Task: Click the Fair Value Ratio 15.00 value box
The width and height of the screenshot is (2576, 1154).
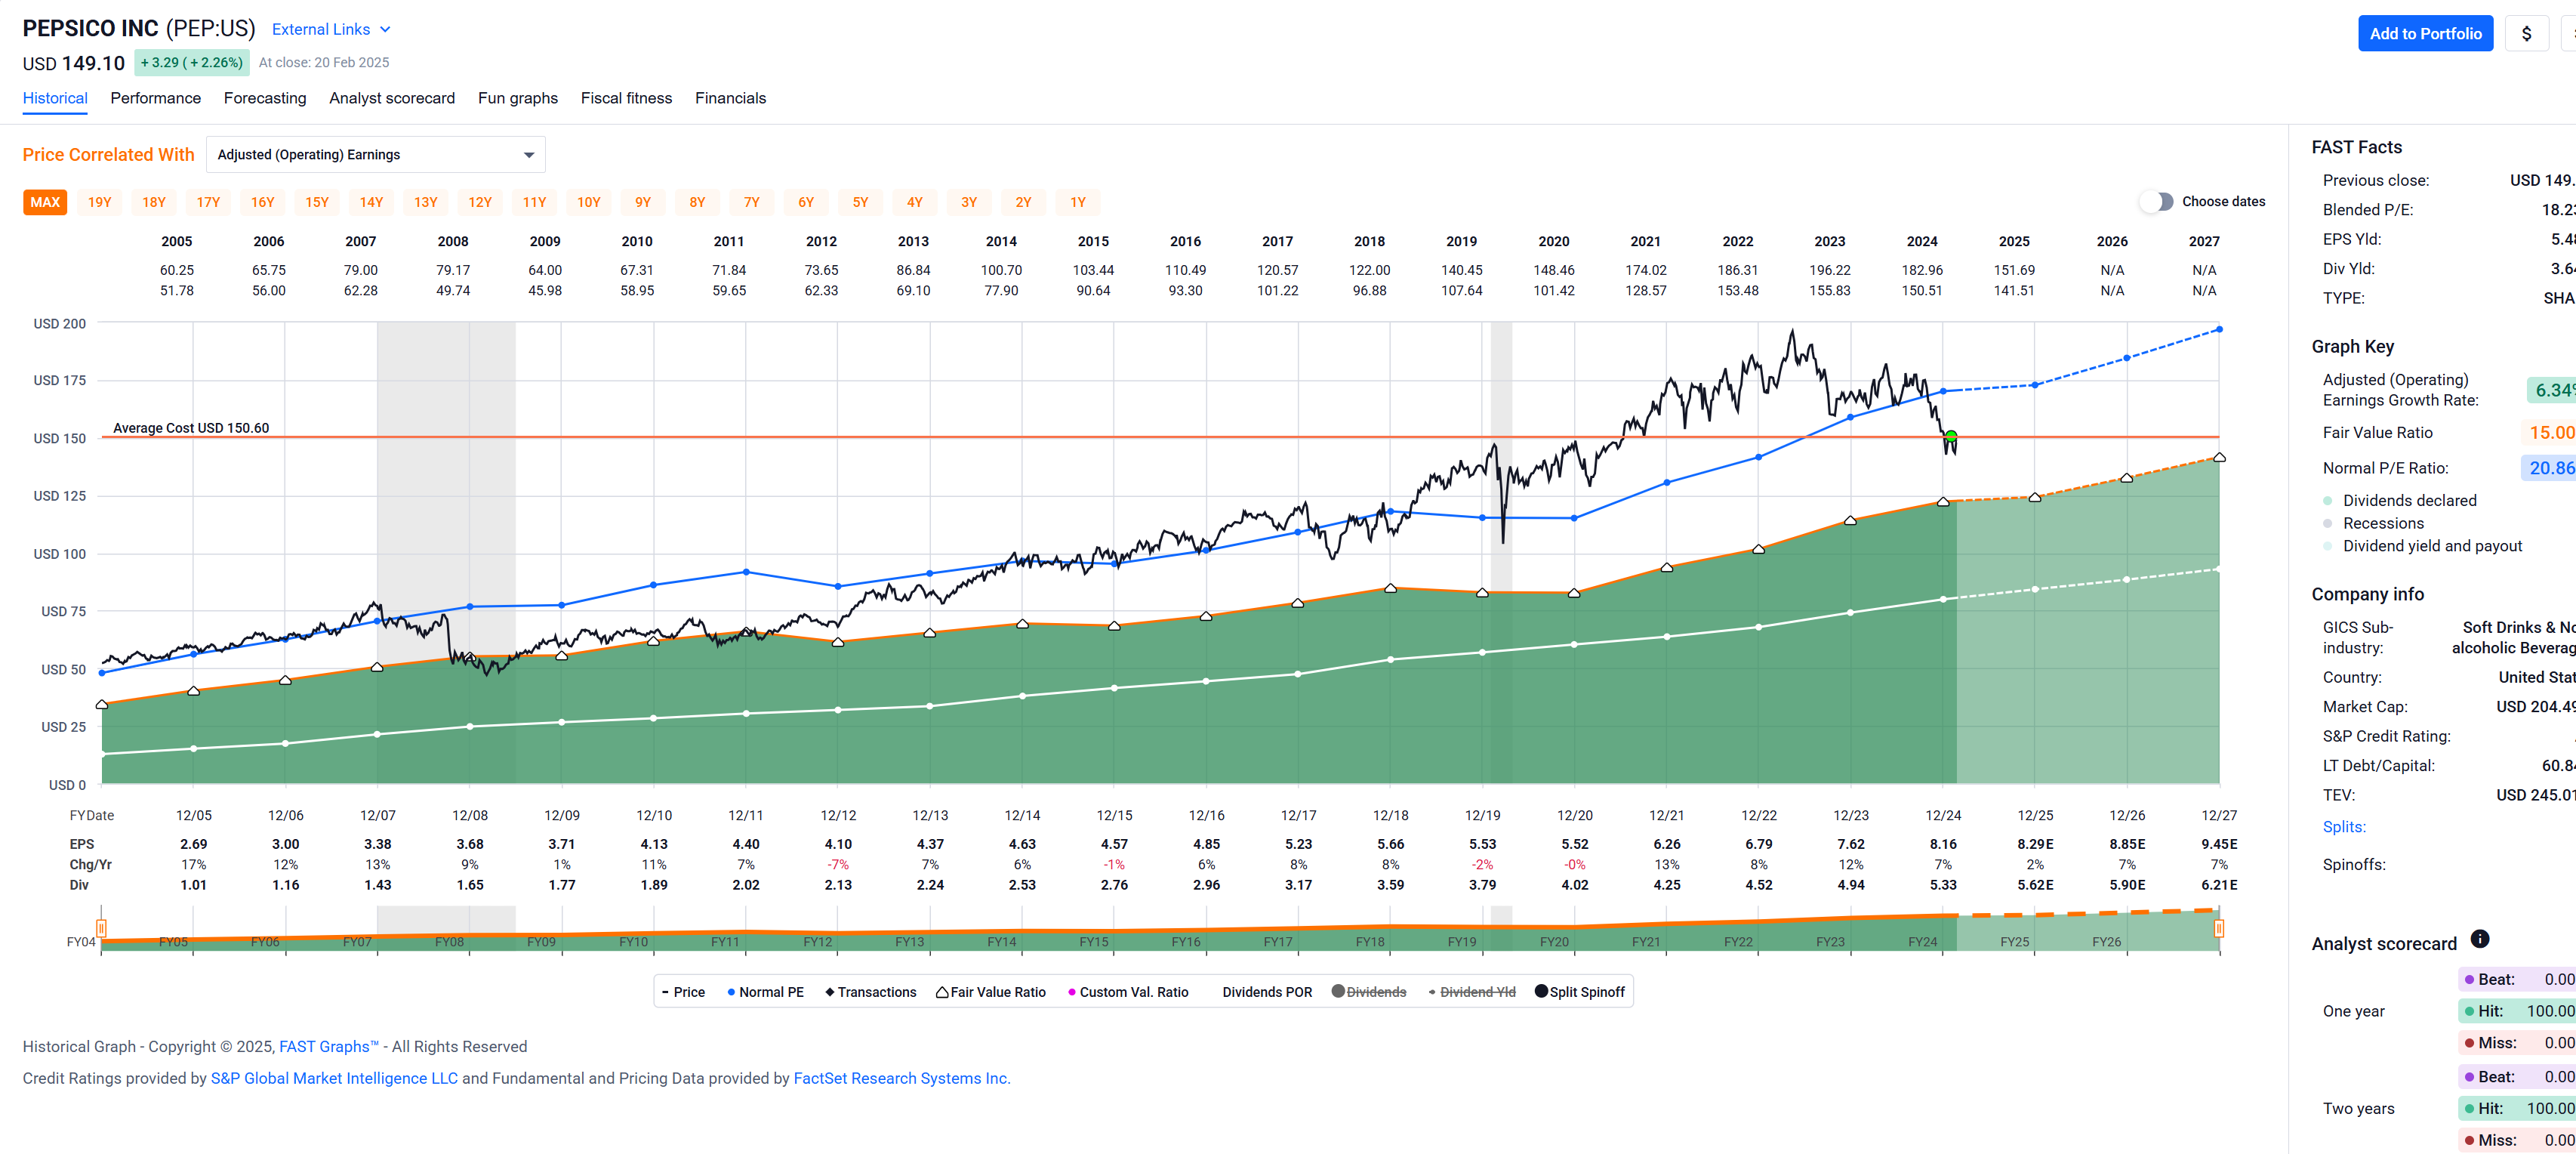Action: click(2549, 432)
